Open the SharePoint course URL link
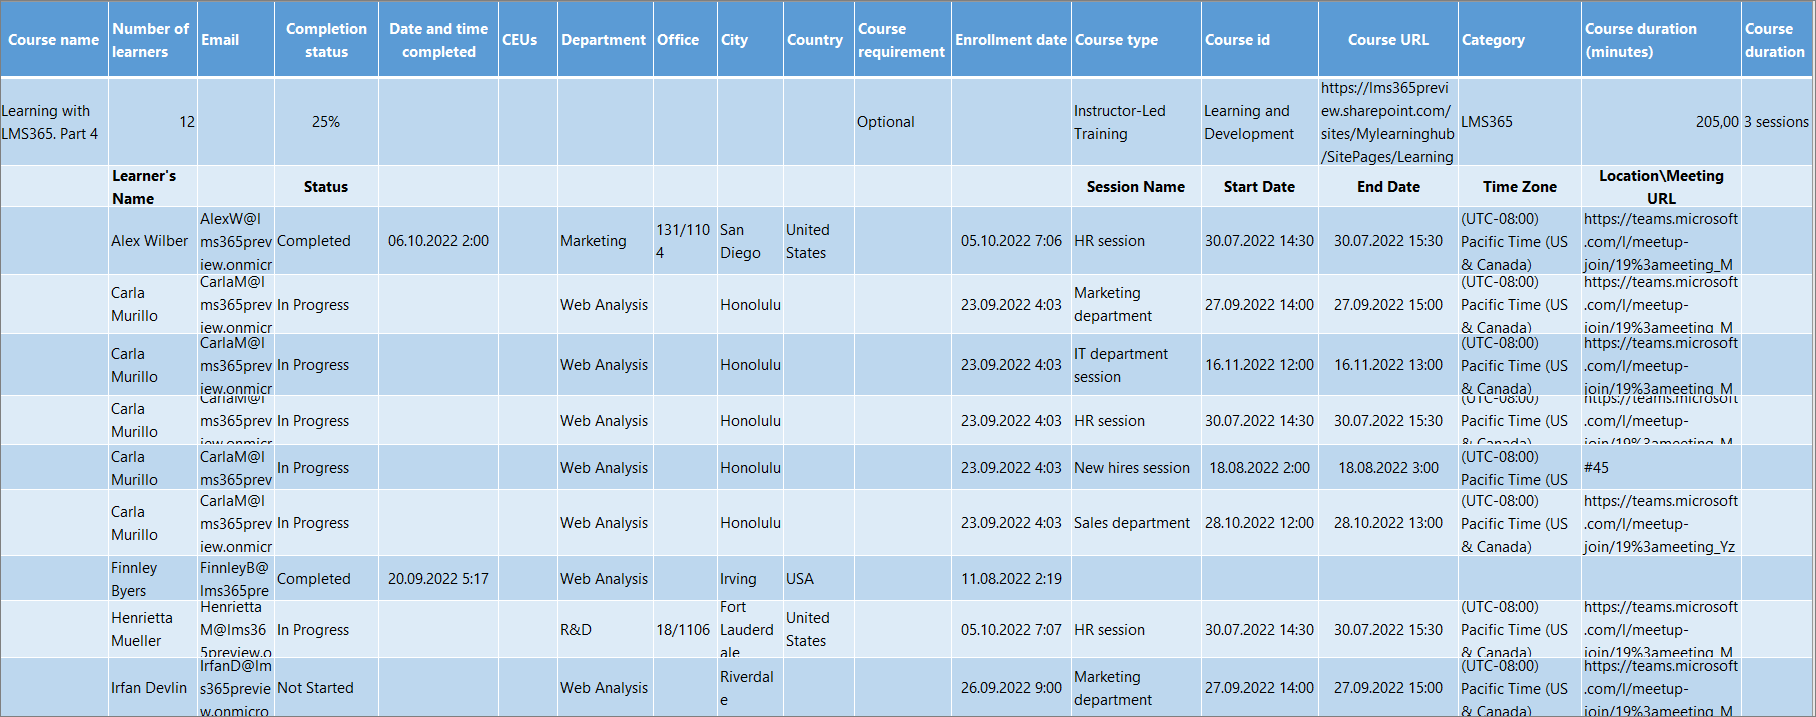The height and width of the screenshot is (717, 1816). pyautogui.click(x=1387, y=122)
